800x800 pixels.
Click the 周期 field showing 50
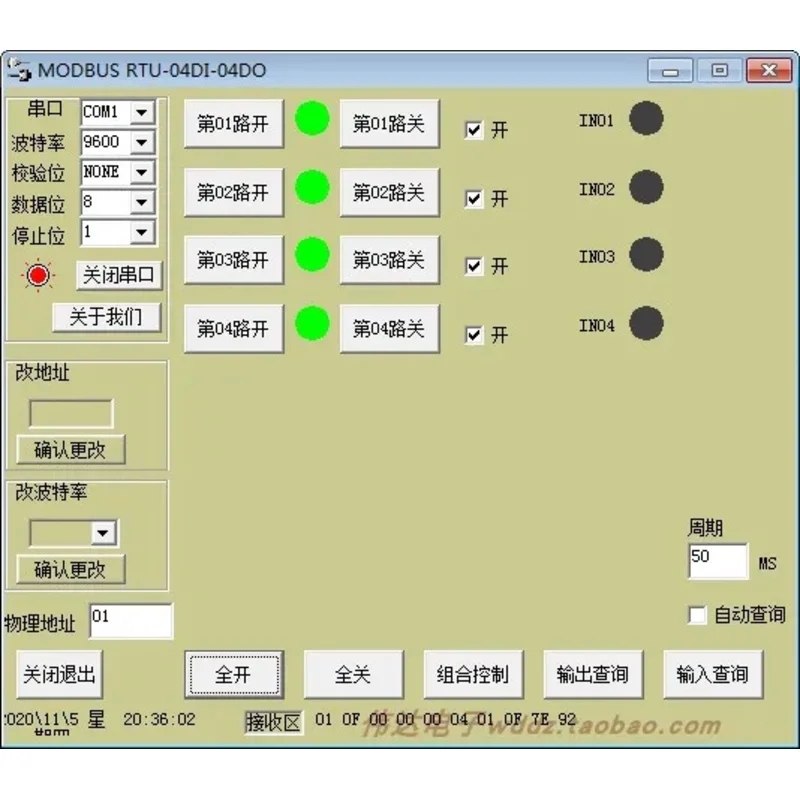click(x=718, y=561)
